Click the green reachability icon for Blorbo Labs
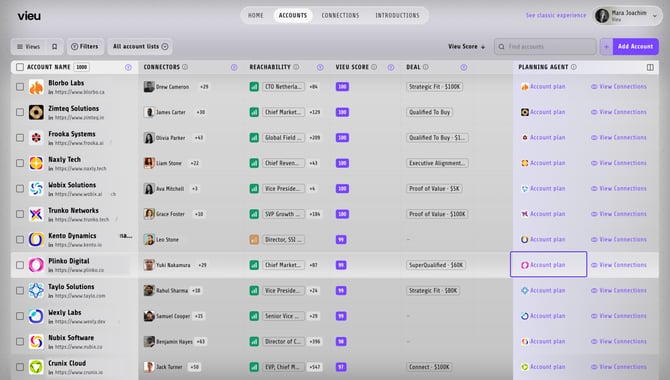Viewport: 670px width, 380px height. [x=254, y=87]
